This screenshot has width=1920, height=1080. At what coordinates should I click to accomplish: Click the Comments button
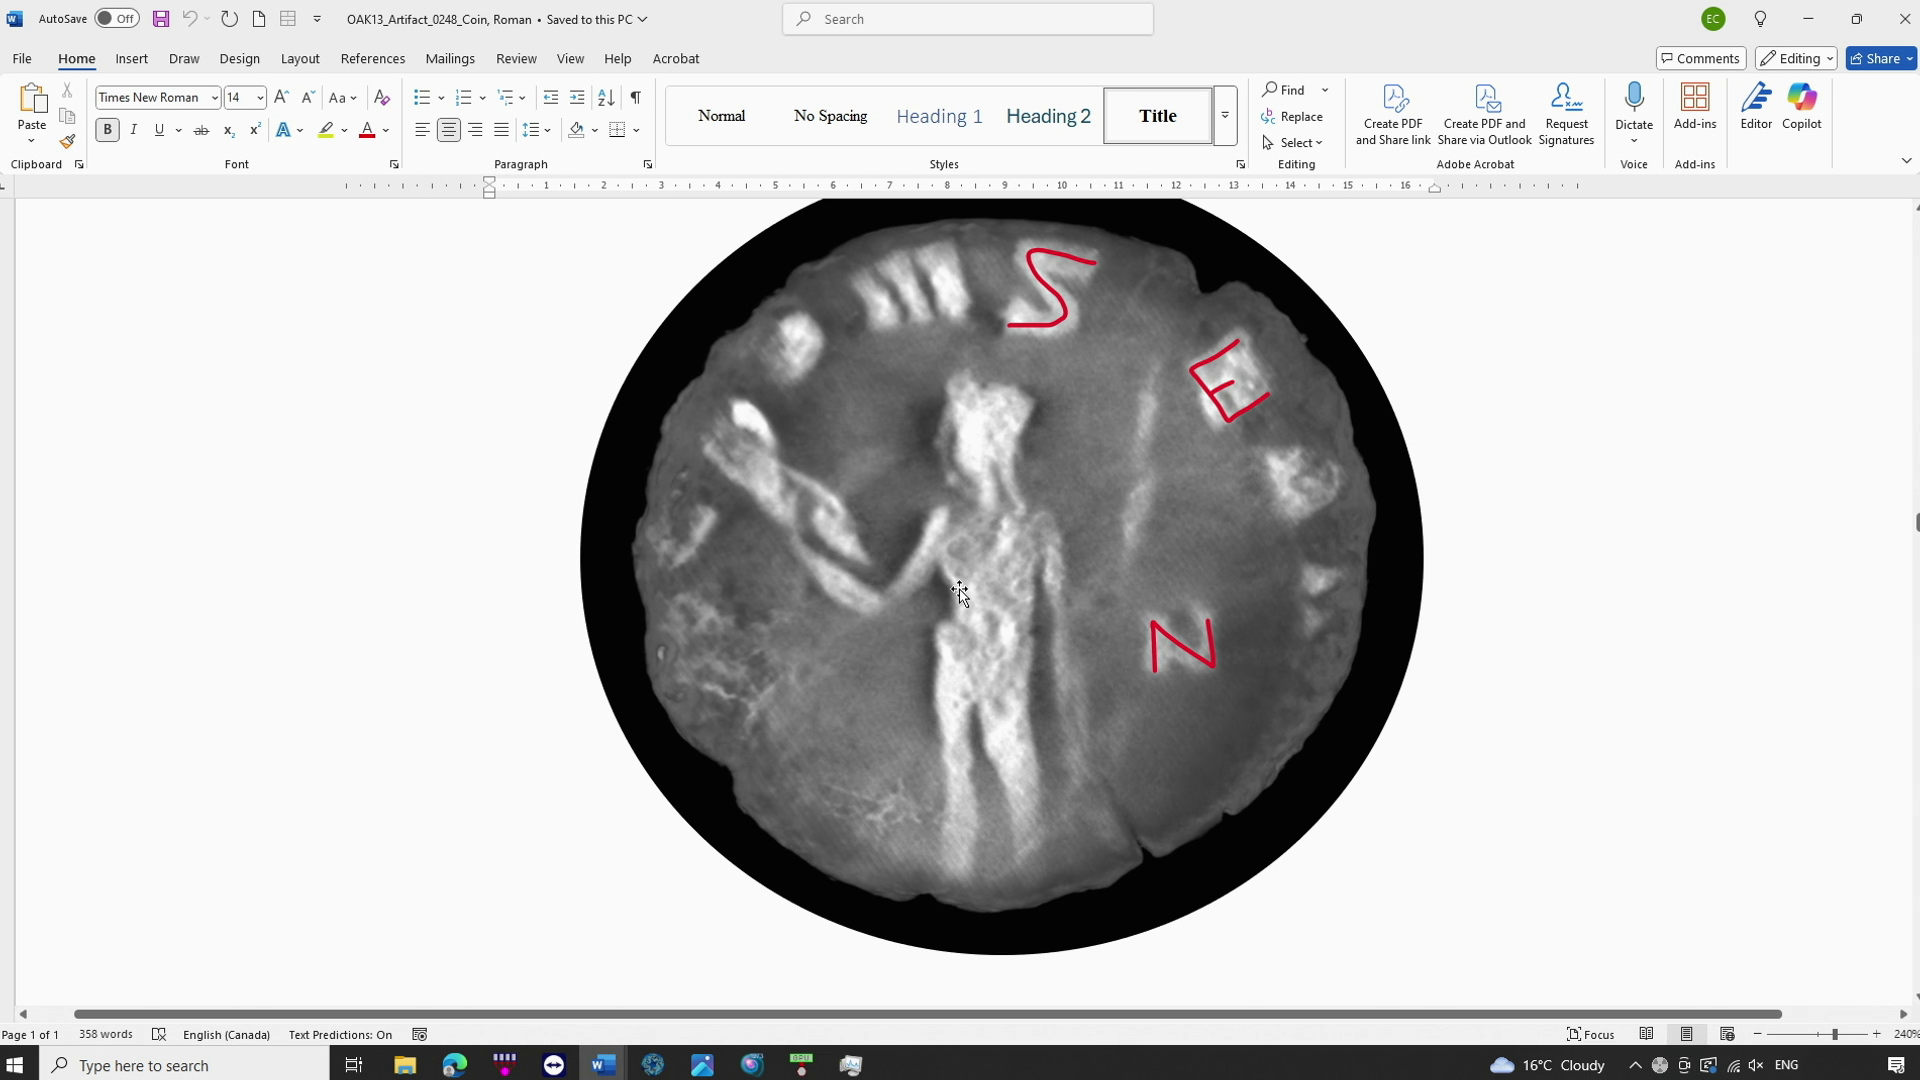click(1700, 59)
